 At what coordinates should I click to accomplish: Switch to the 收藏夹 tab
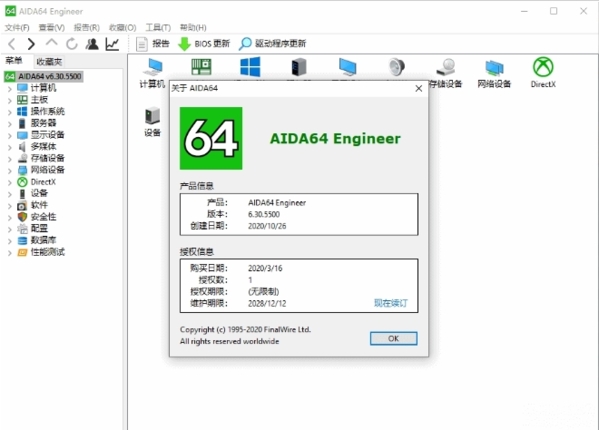click(49, 61)
